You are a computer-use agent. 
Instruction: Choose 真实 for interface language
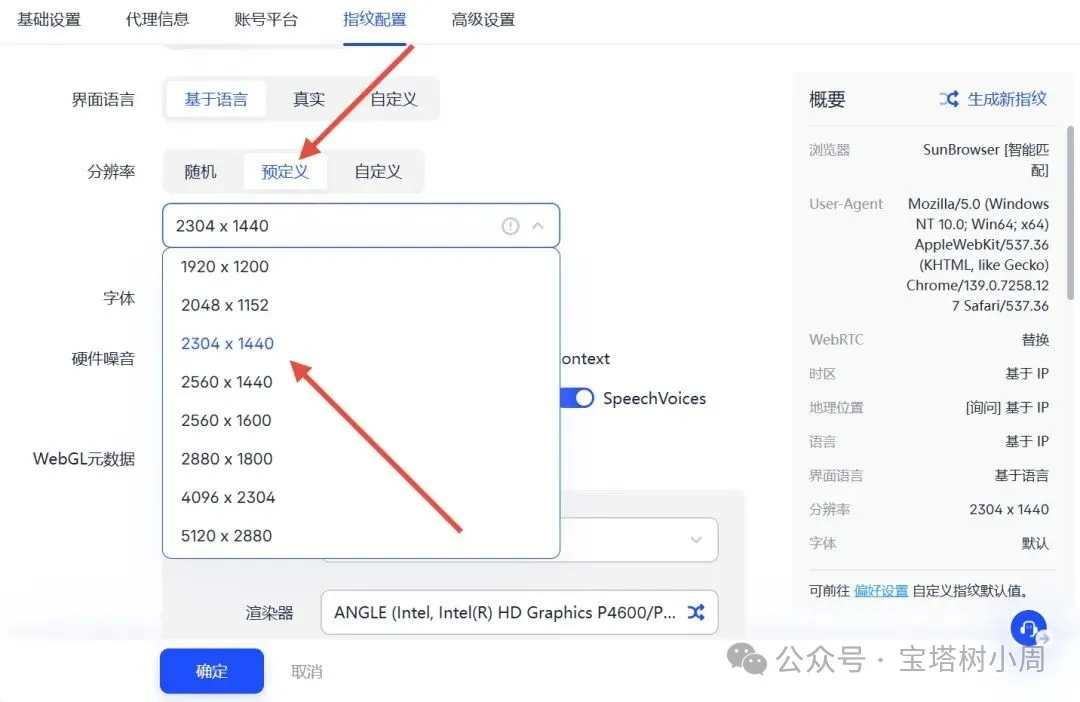click(309, 99)
